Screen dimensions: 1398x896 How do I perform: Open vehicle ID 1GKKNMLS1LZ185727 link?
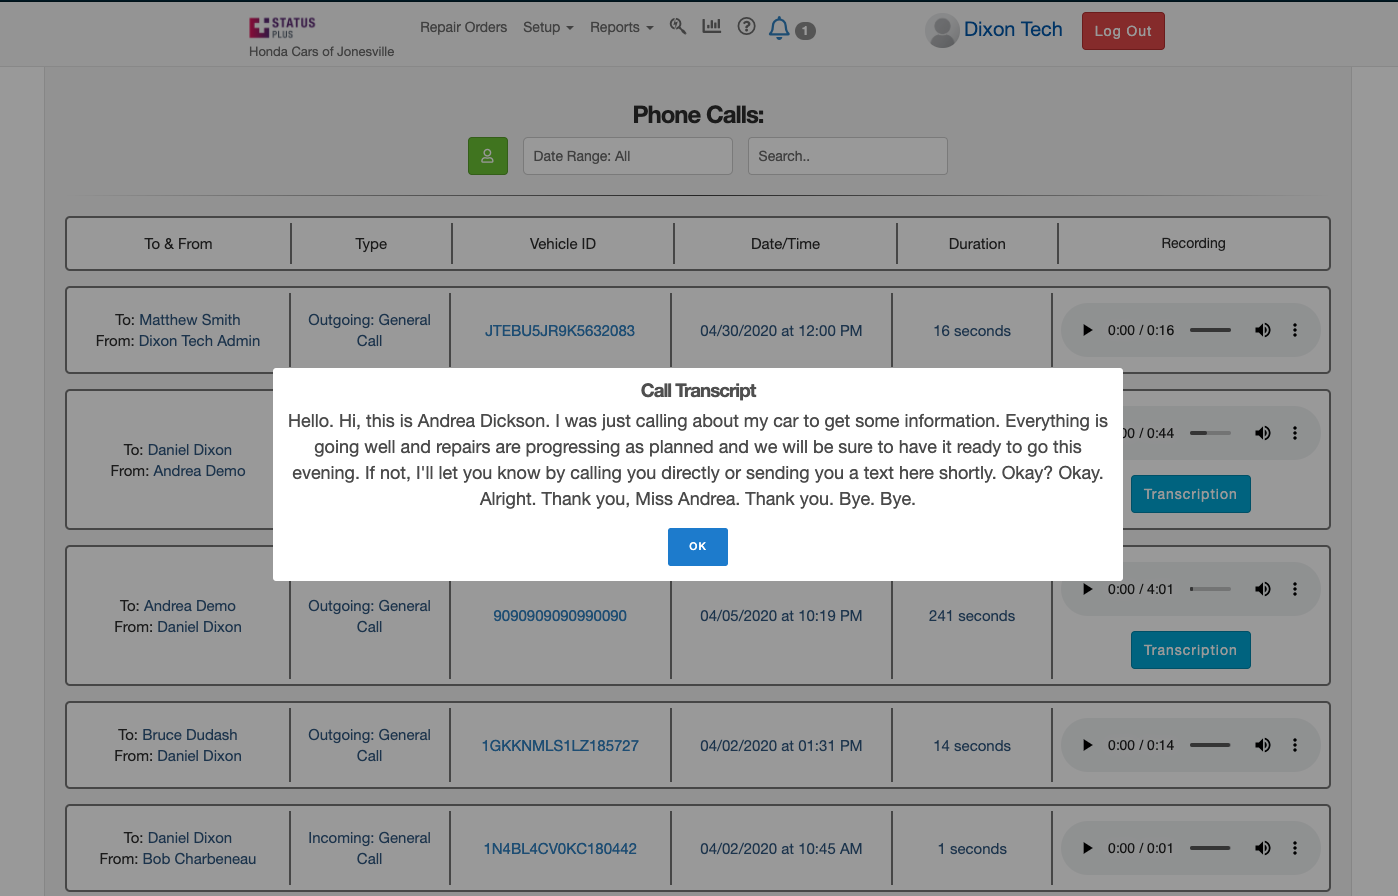(x=560, y=746)
